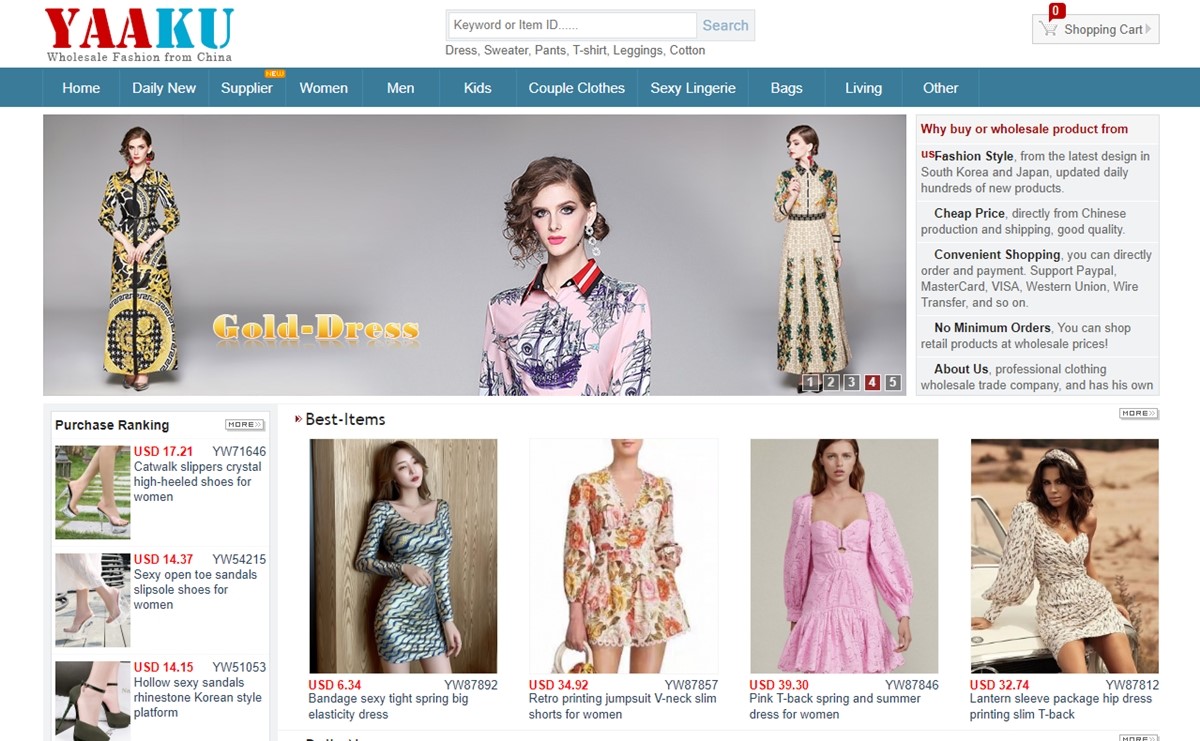Click the keyword or item ID field
This screenshot has width=1200, height=741.
(571, 25)
